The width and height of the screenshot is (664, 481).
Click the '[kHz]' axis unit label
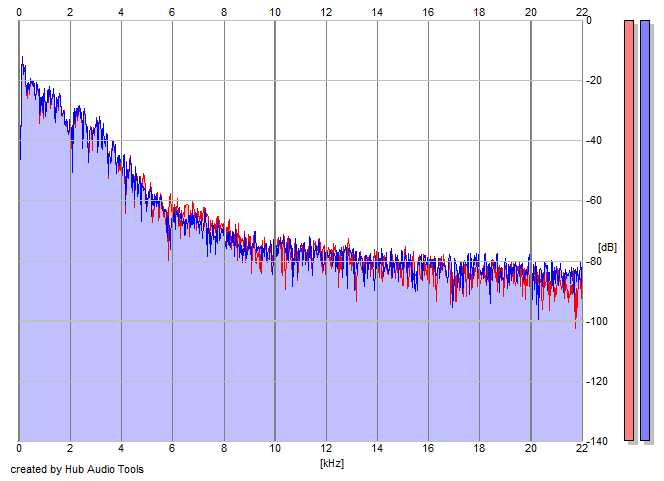(x=332, y=463)
